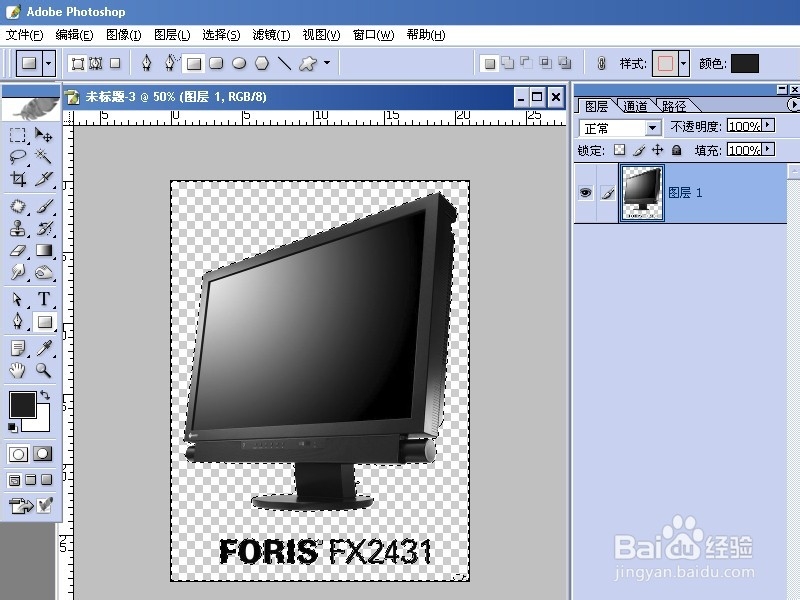Hide the 图层 1 layer
800x600 pixels.
585,192
